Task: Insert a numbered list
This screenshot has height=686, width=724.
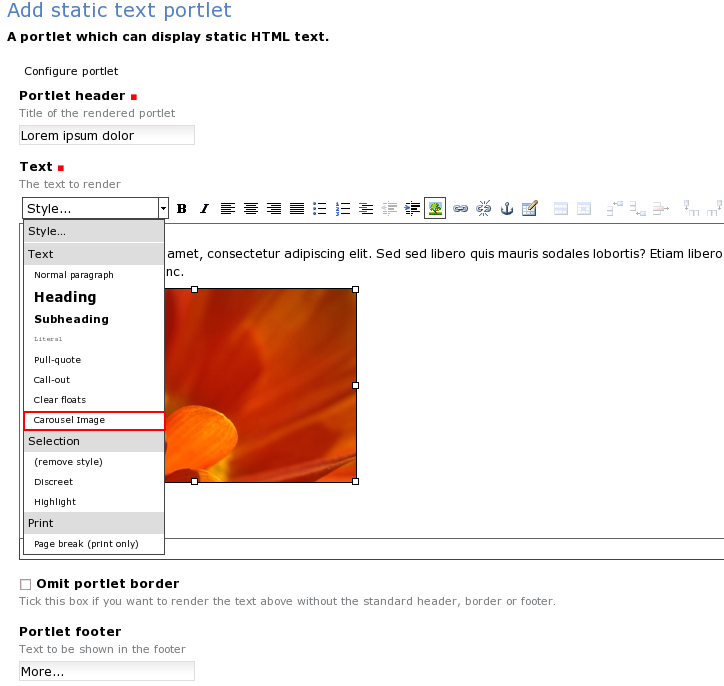Action: 343,209
